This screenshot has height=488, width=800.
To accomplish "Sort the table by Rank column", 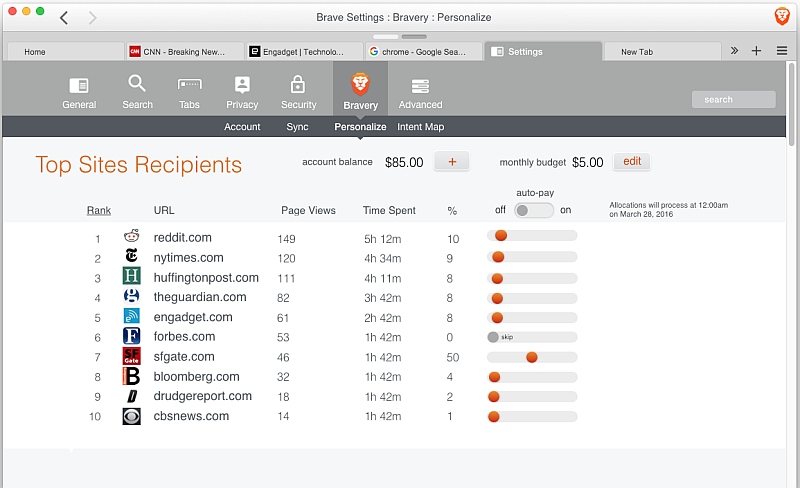I will [99, 210].
